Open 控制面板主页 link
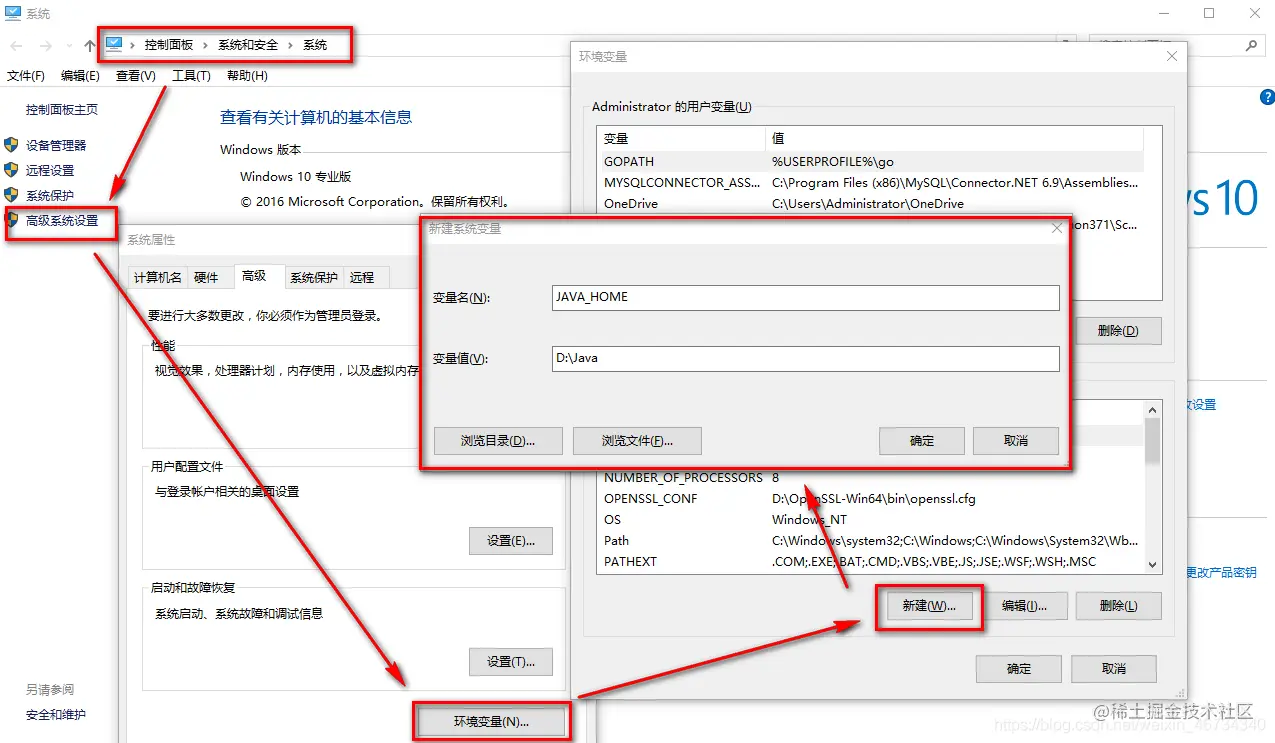Viewport: 1275px width, 743px height. coord(62,110)
